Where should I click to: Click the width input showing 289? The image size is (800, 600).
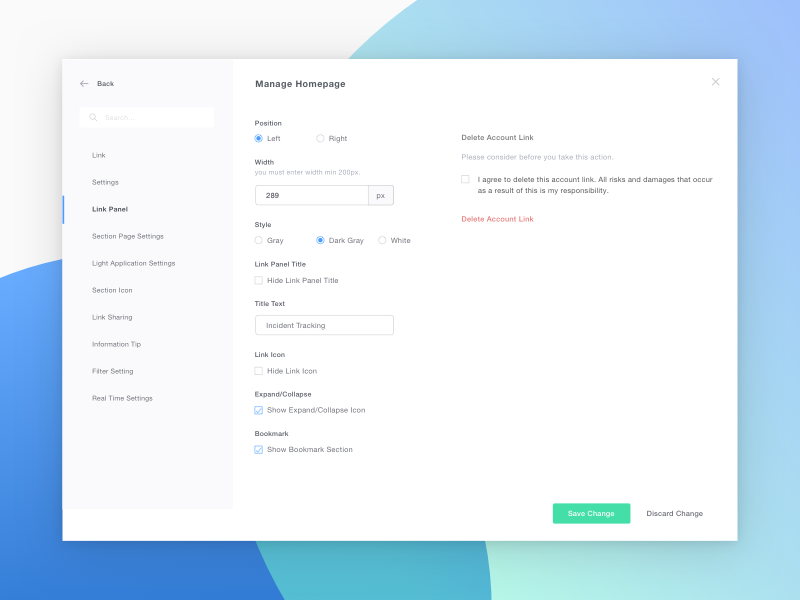coord(311,194)
